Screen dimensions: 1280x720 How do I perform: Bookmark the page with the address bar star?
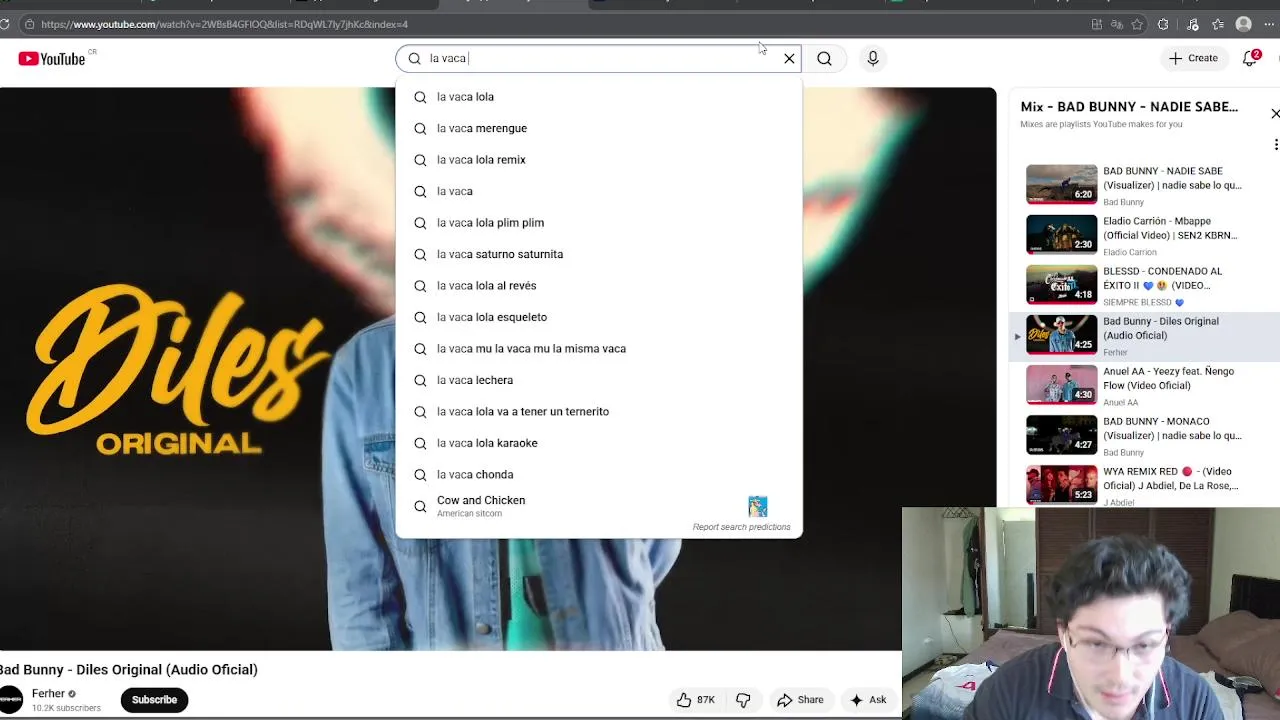tap(1138, 24)
